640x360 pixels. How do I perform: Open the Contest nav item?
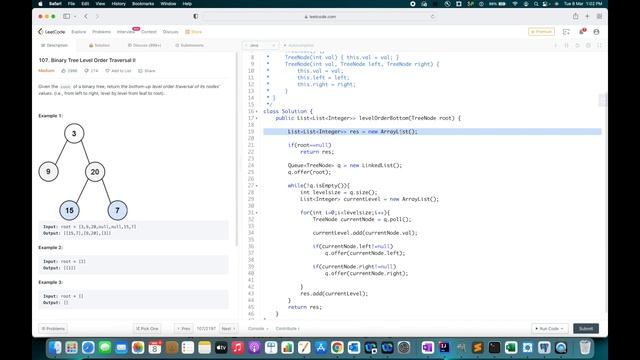click(149, 32)
